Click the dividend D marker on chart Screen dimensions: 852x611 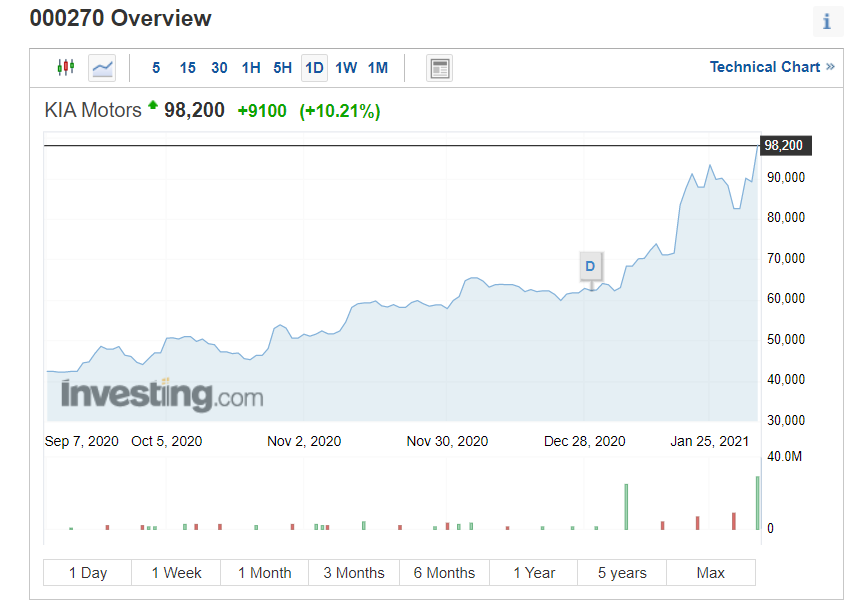tap(591, 266)
